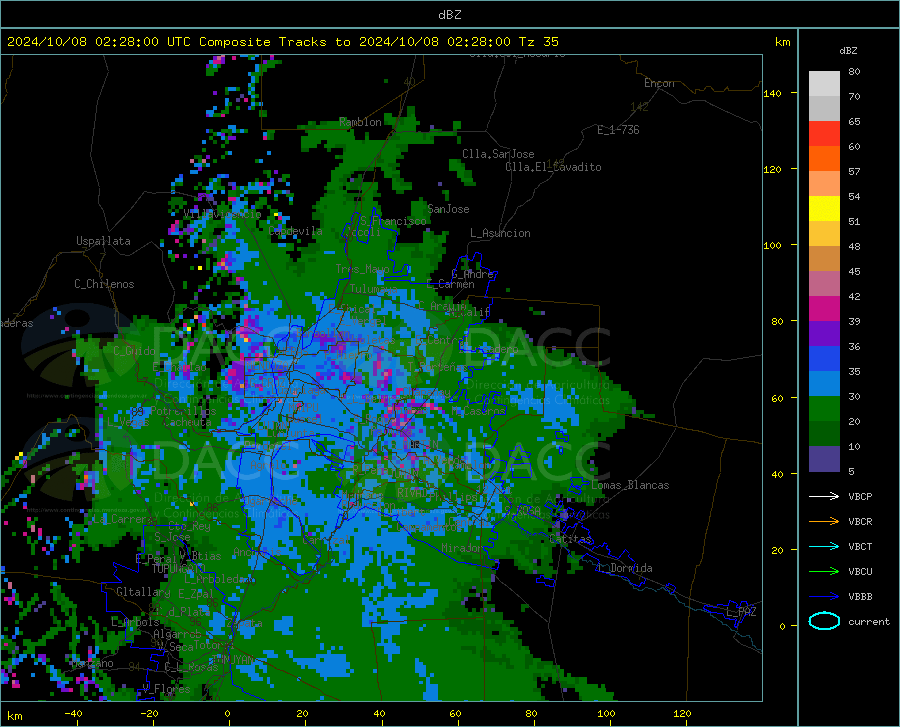Click the '-40' tick on bottom axis
Image resolution: width=900 pixels, height=727 pixels.
click(73, 713)
